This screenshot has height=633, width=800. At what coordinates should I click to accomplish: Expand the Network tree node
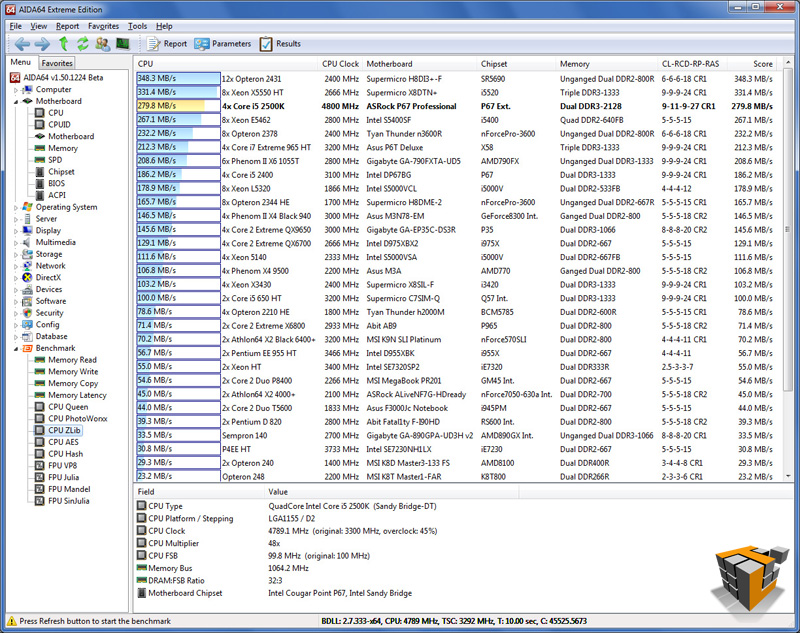tap(15, 266)
